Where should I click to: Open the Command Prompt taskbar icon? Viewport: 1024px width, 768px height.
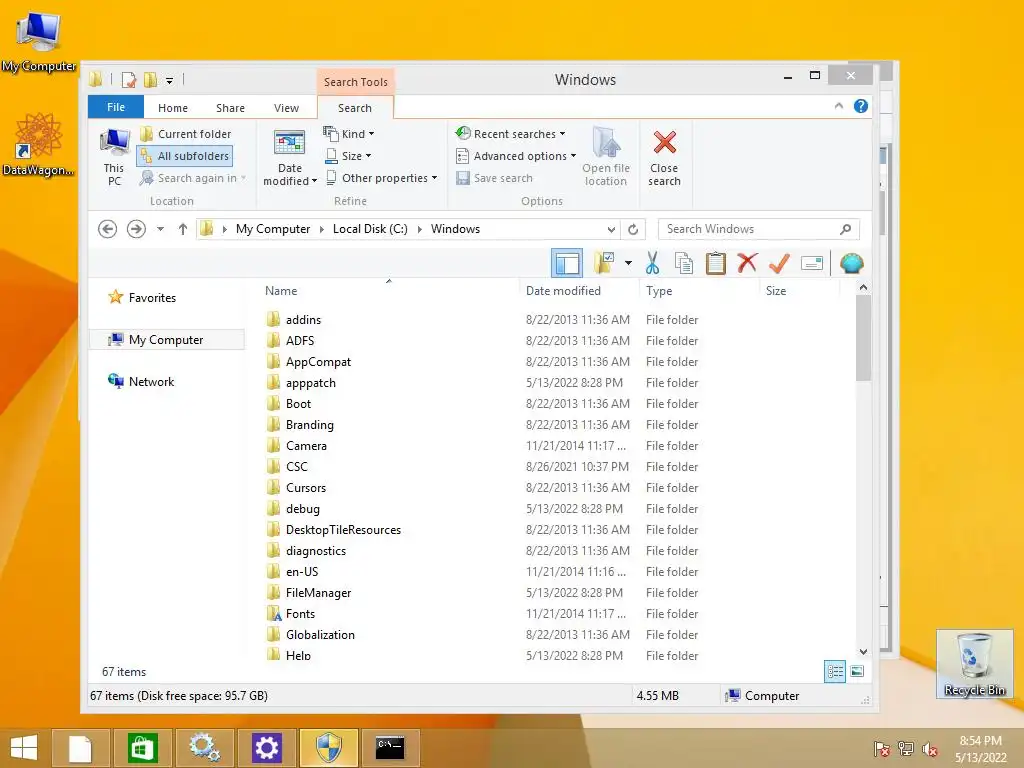point(390,748)
